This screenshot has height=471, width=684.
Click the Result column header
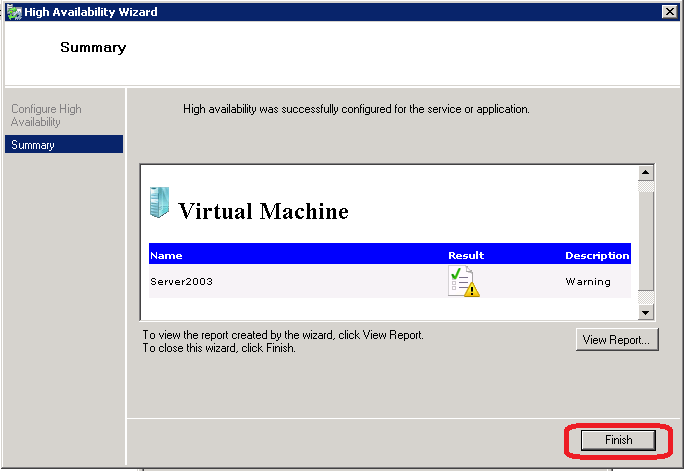pyautogui.click(x=466, y=255)
